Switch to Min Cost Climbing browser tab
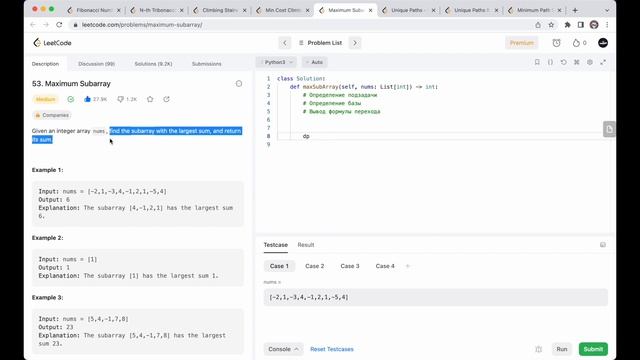The width and height of the screenshot is (640, 360). (283, 10)
